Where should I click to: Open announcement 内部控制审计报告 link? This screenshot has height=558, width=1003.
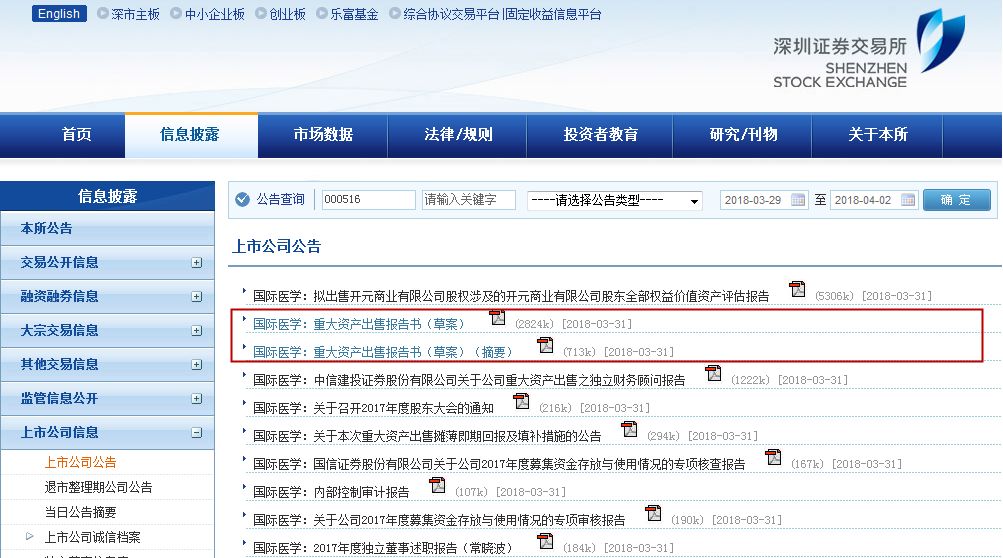[x=331, y=492]
